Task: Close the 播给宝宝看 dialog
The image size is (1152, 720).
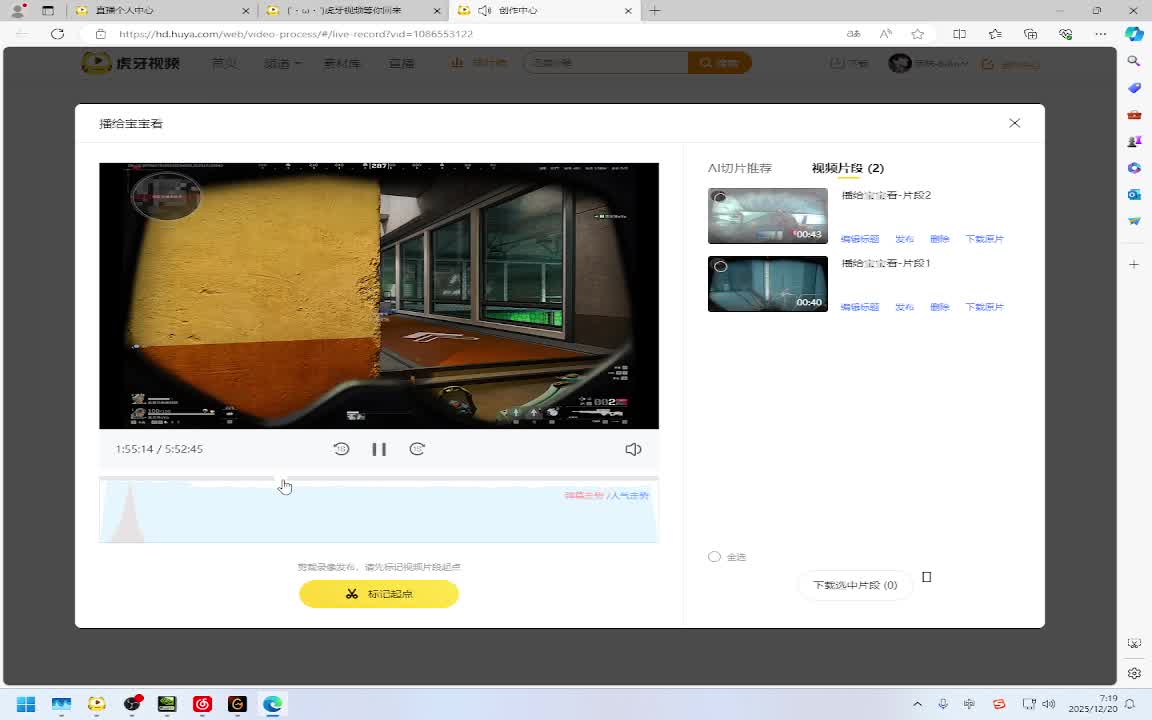Action: pos(1014,123)
